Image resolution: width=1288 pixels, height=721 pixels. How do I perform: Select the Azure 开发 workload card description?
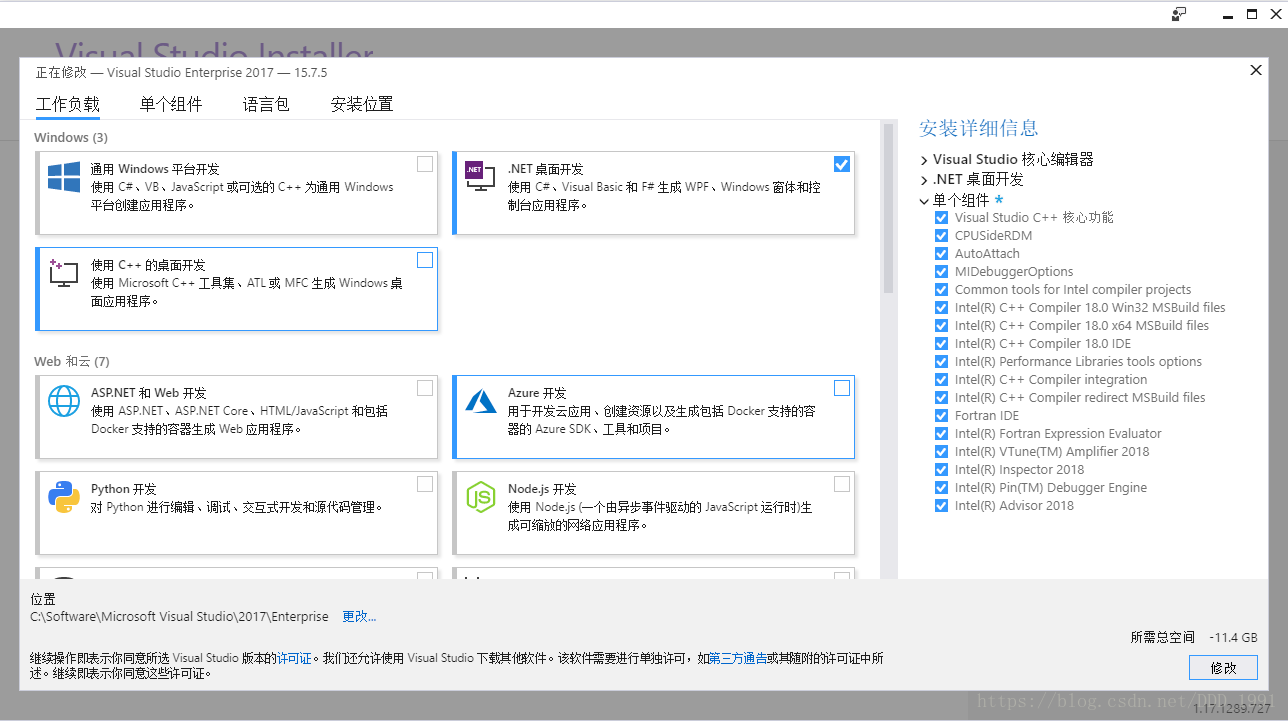point(661,420)
